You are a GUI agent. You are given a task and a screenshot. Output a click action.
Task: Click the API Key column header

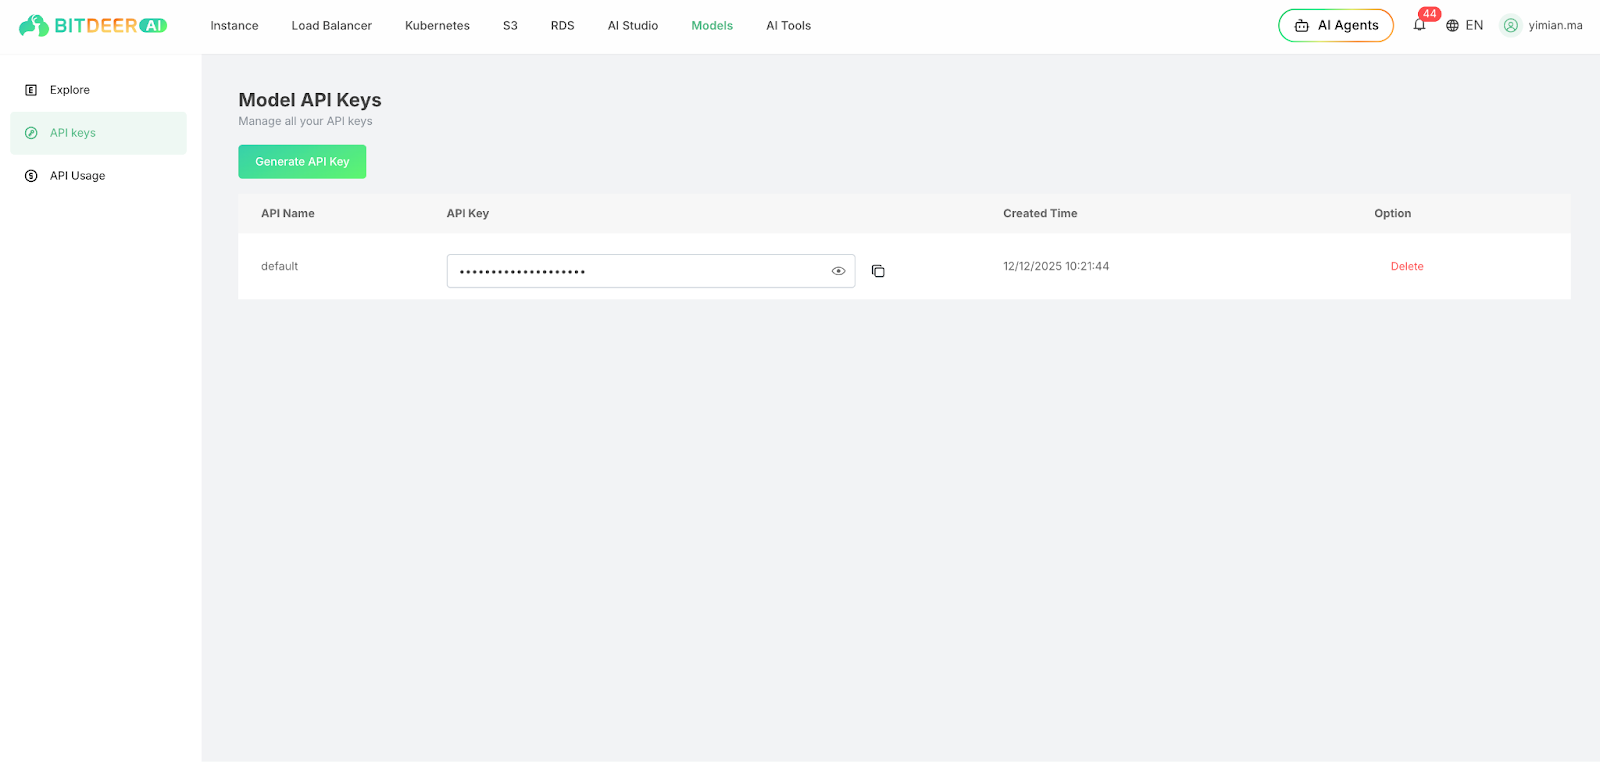(x=467, y=213)
